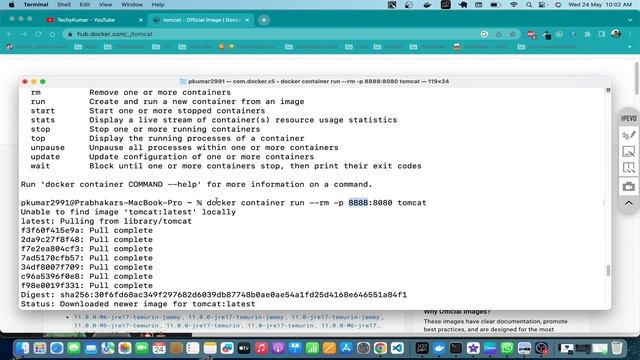Image resolution: width=640 pixels, height=360 pixels.
Task: Click the 'Unable to find image' line
Action: [x=128, y=212]
